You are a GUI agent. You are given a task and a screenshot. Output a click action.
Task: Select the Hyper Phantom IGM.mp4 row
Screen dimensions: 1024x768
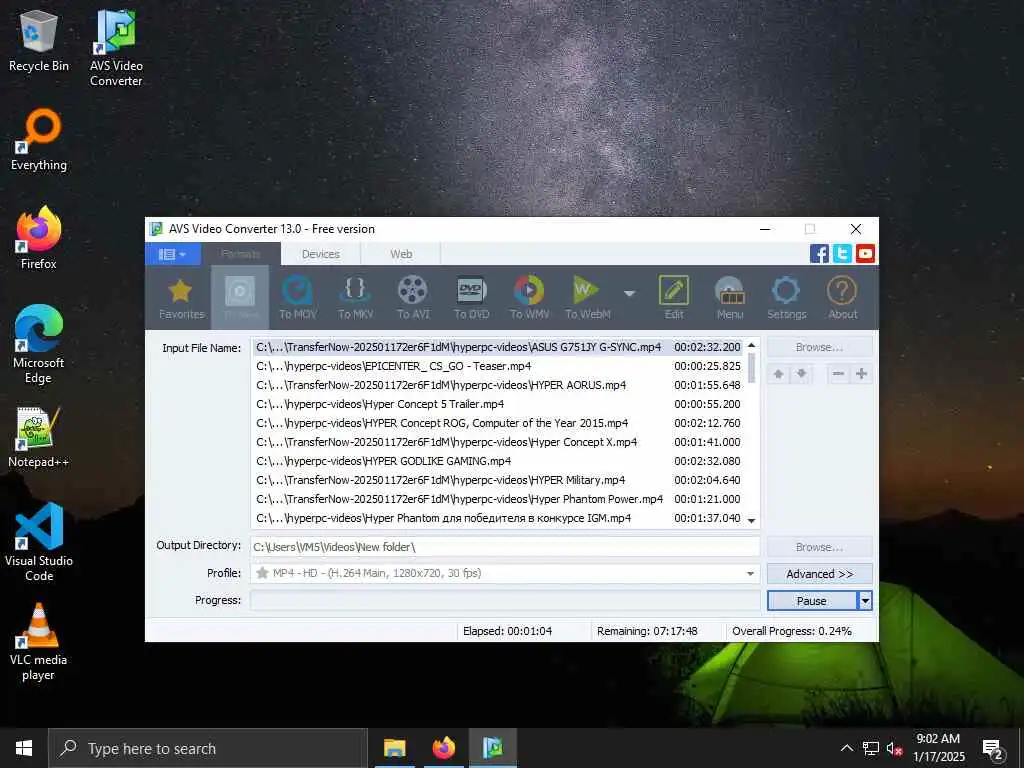[498, 518]
